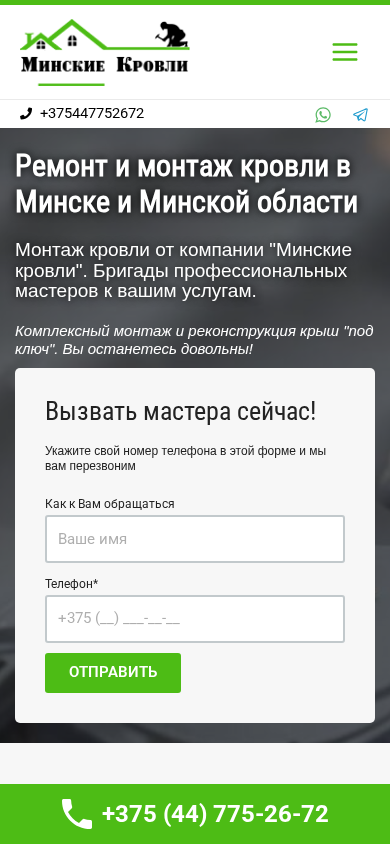Open the green hamburger menu
The height and width of the screenshot is (844, 390).
click(x=345, y=52)
